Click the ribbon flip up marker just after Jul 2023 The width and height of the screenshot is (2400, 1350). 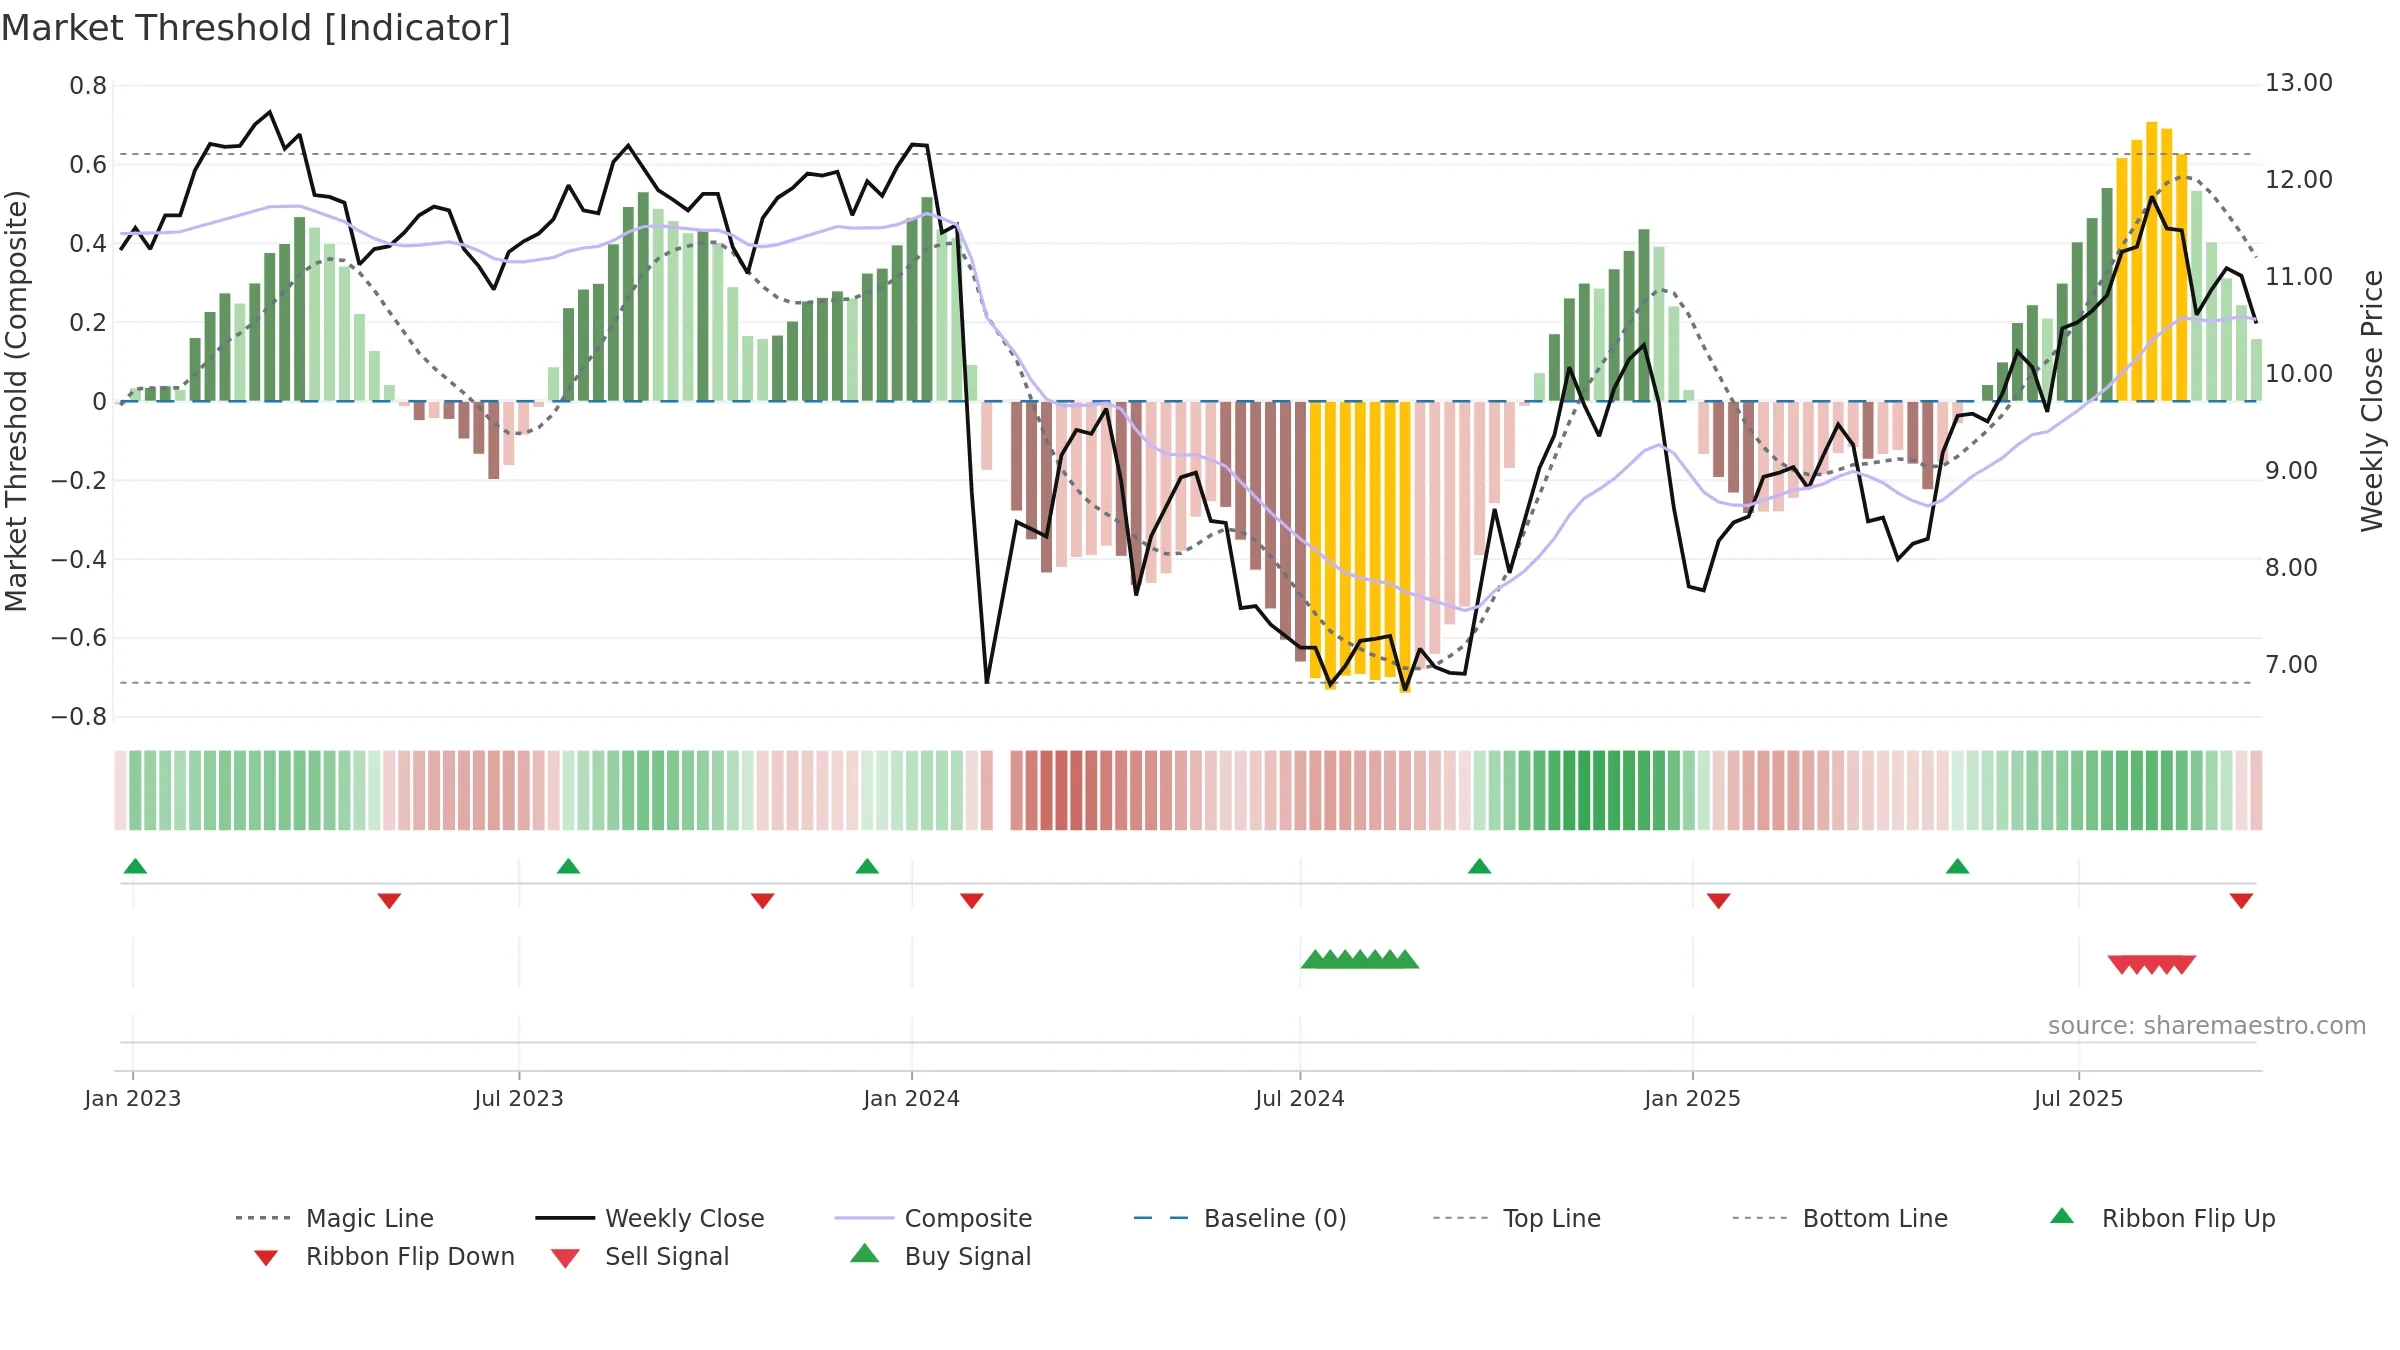[568, 866]
